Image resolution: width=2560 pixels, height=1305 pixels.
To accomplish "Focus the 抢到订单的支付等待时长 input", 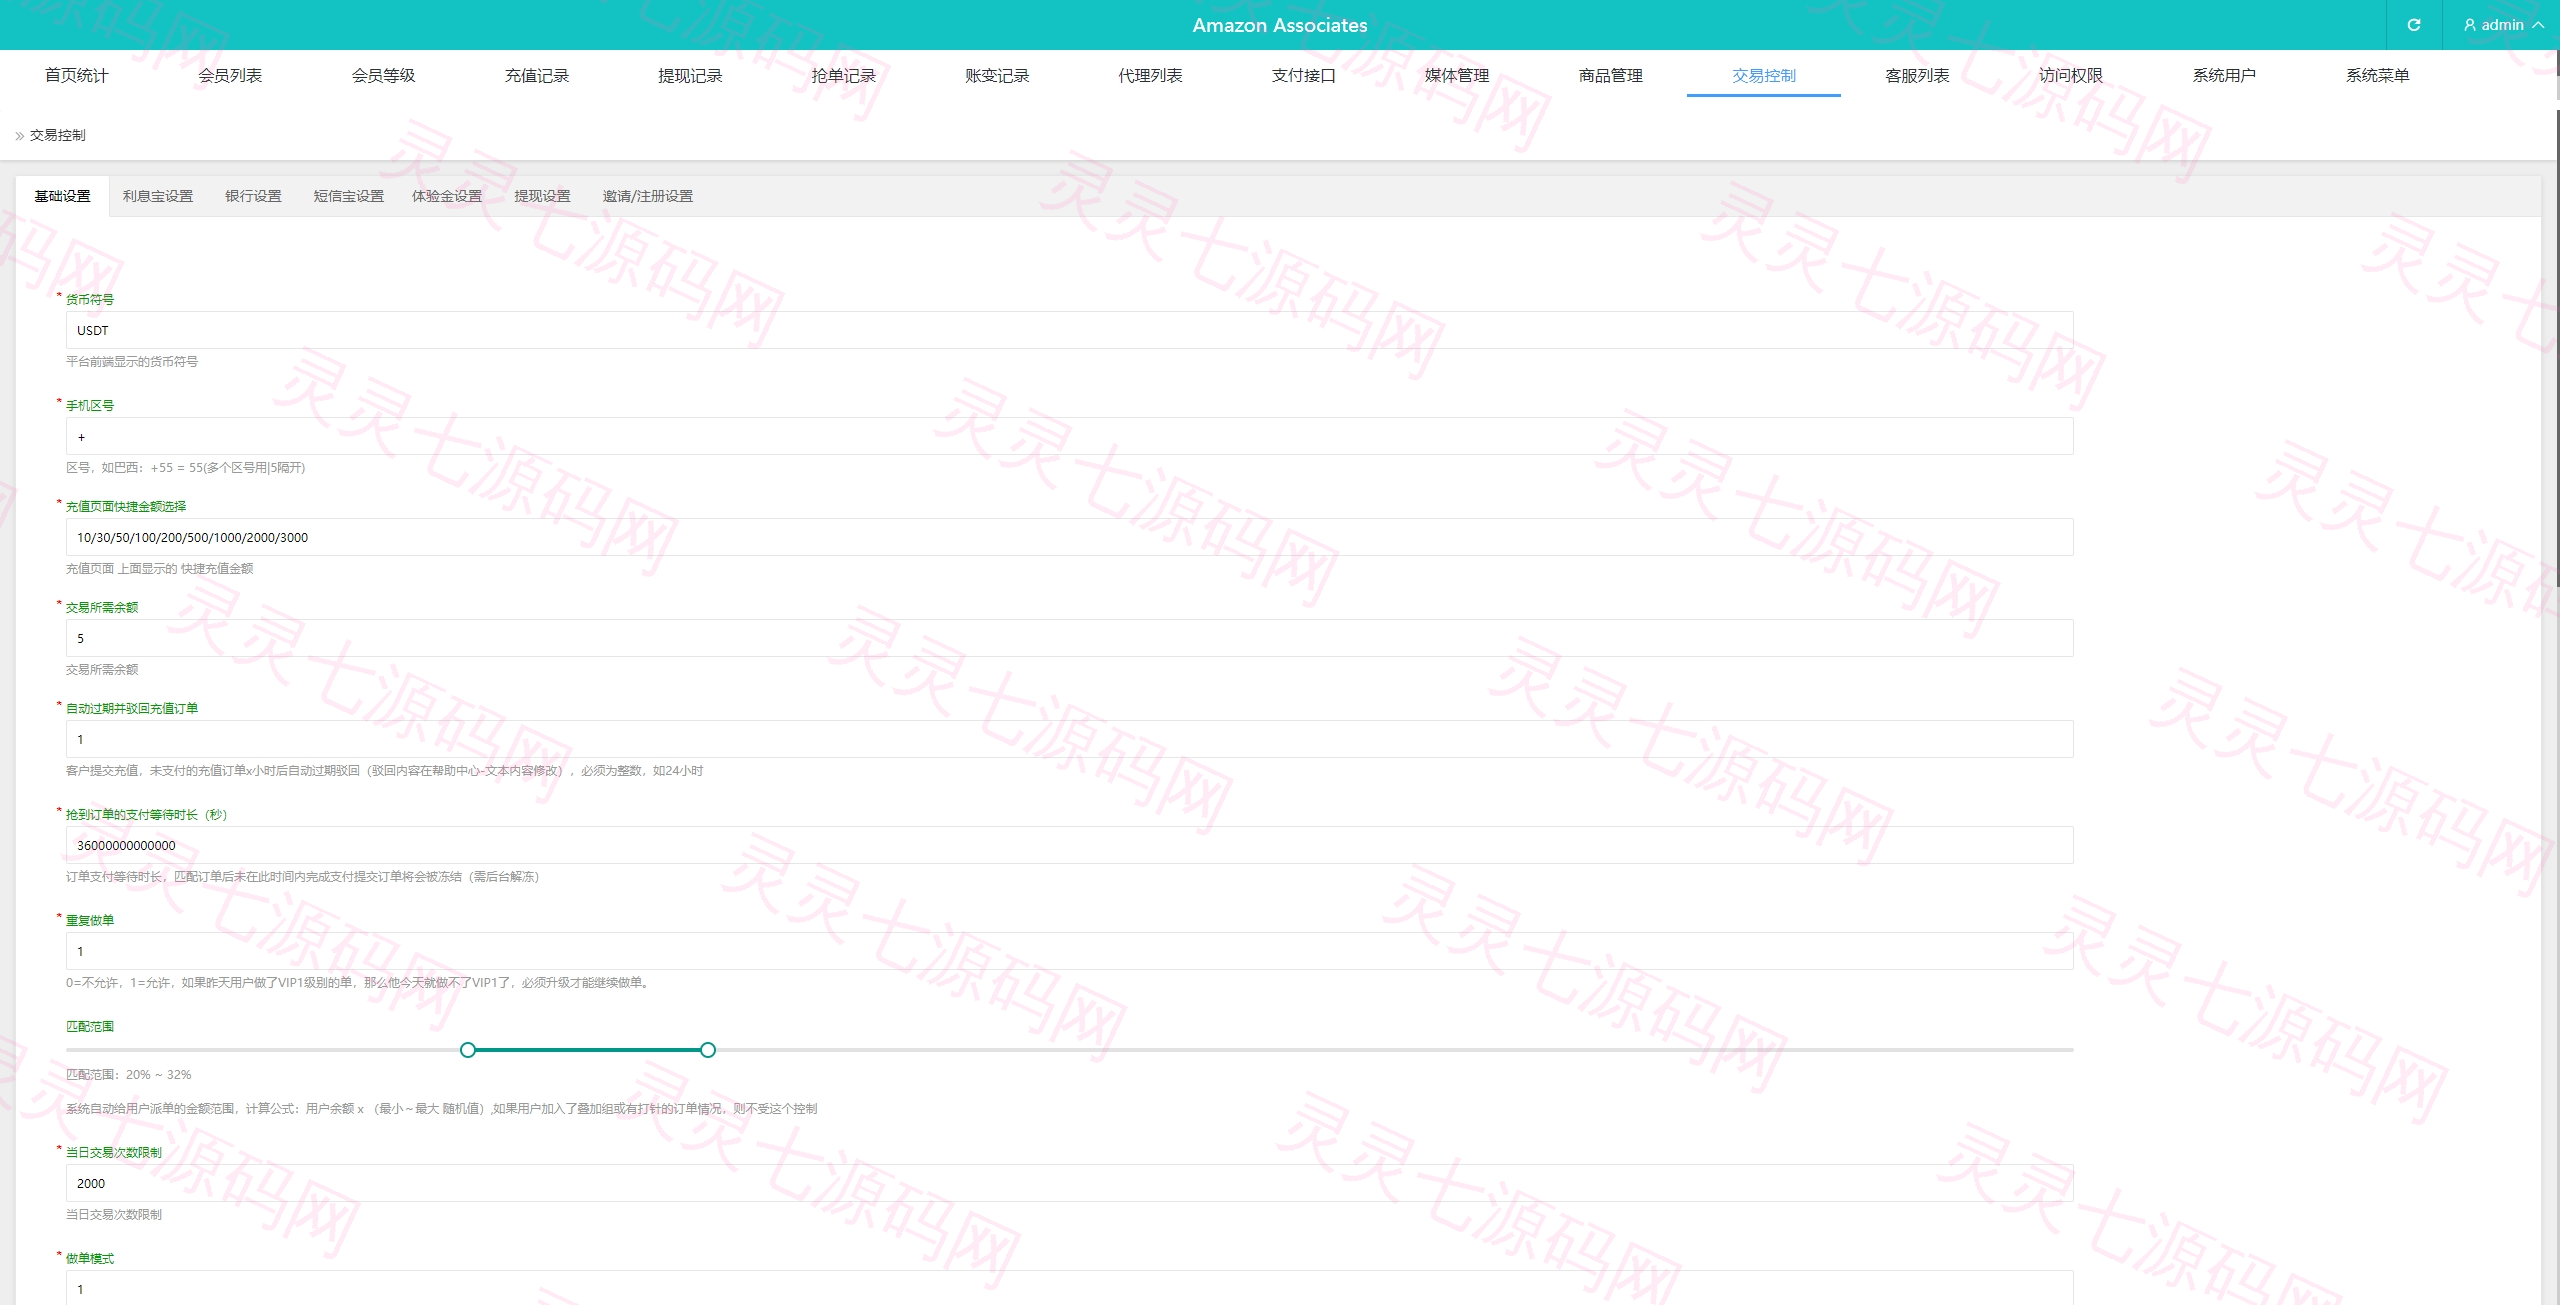I will 1070,845.
